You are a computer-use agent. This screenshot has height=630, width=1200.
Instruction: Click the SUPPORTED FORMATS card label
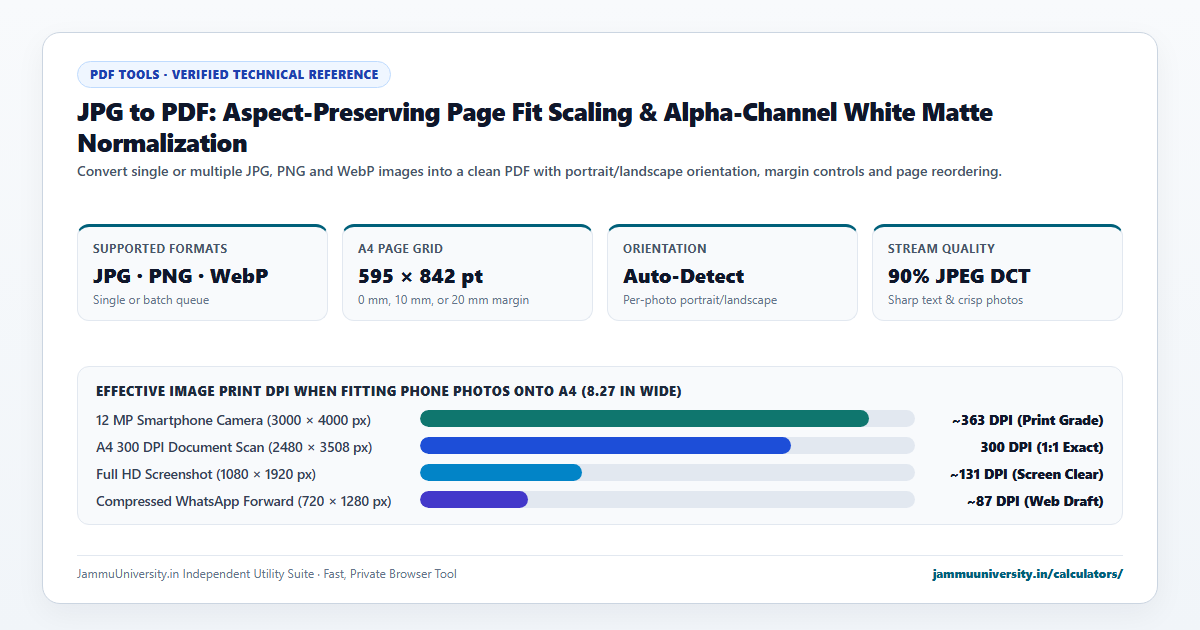click(x=160, y=248)
